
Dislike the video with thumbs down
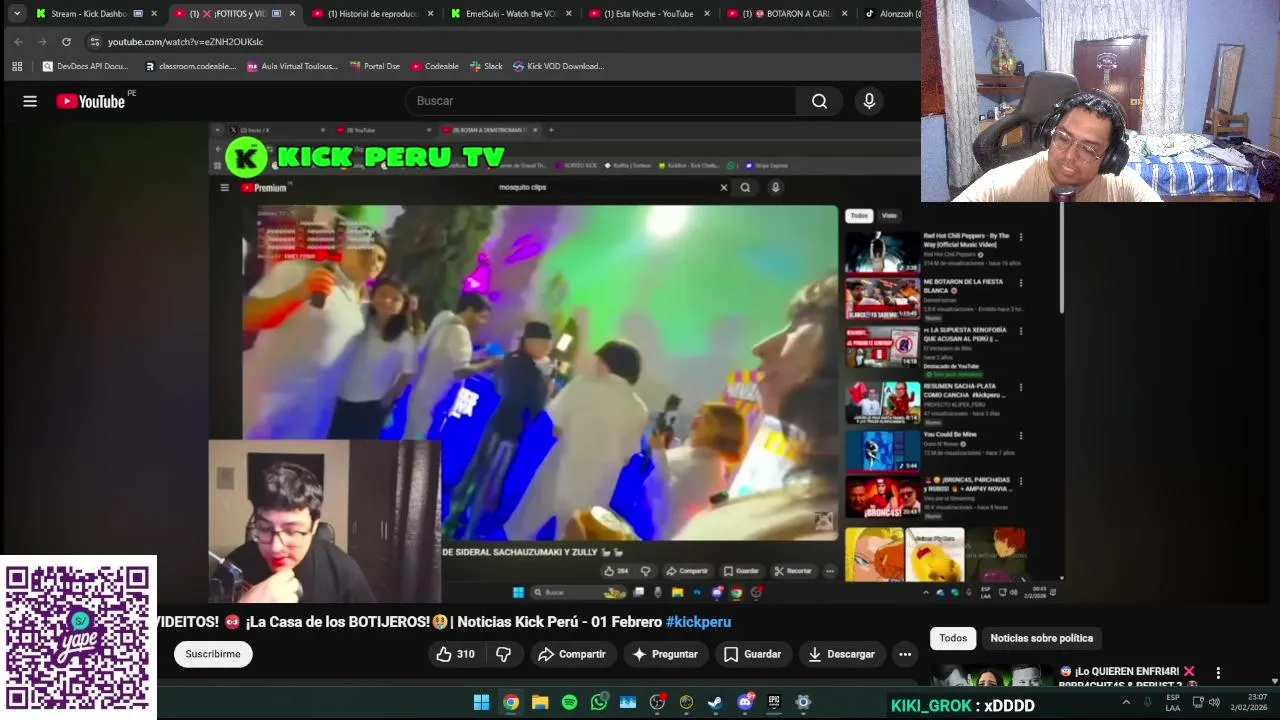tap(504, 654)
